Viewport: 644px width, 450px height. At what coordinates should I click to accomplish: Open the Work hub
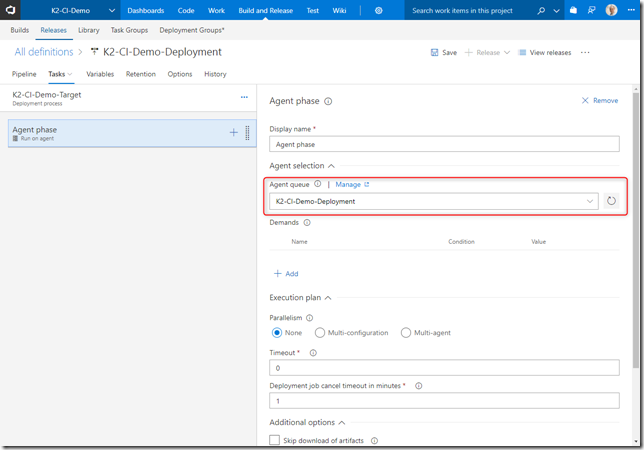coord(216,10)
